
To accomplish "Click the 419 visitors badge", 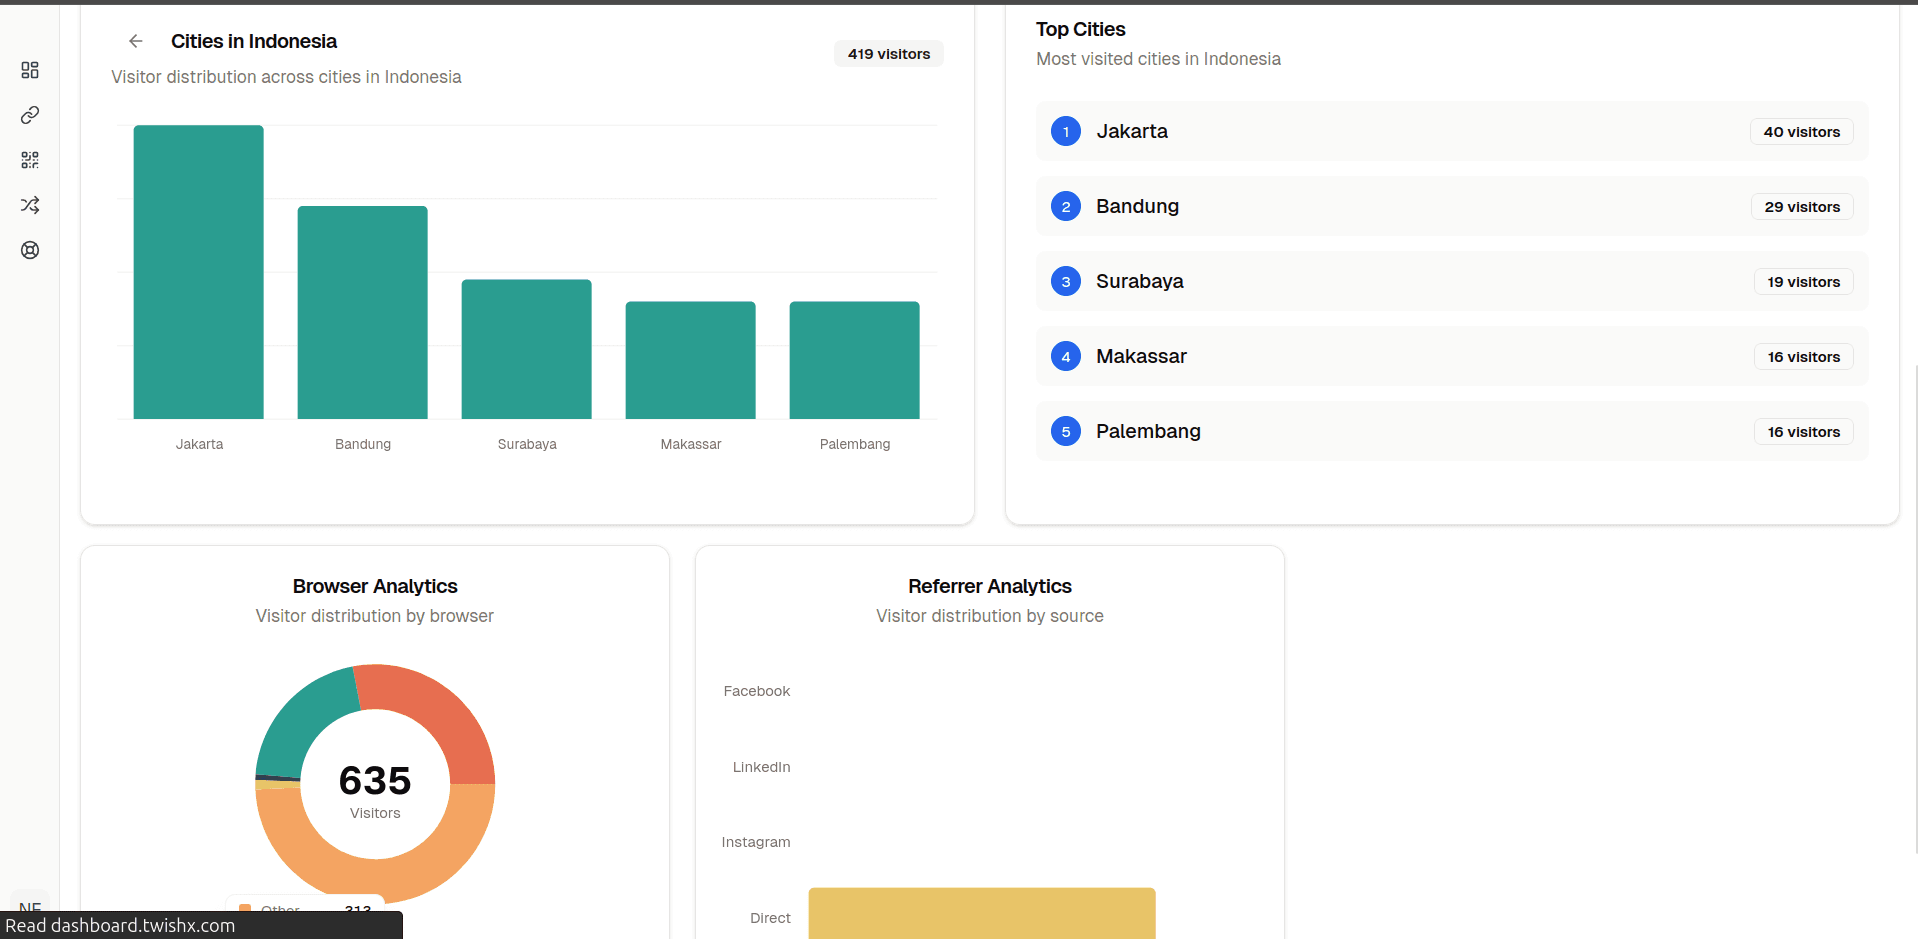I will pyautogui.click(x=889, y=54).
